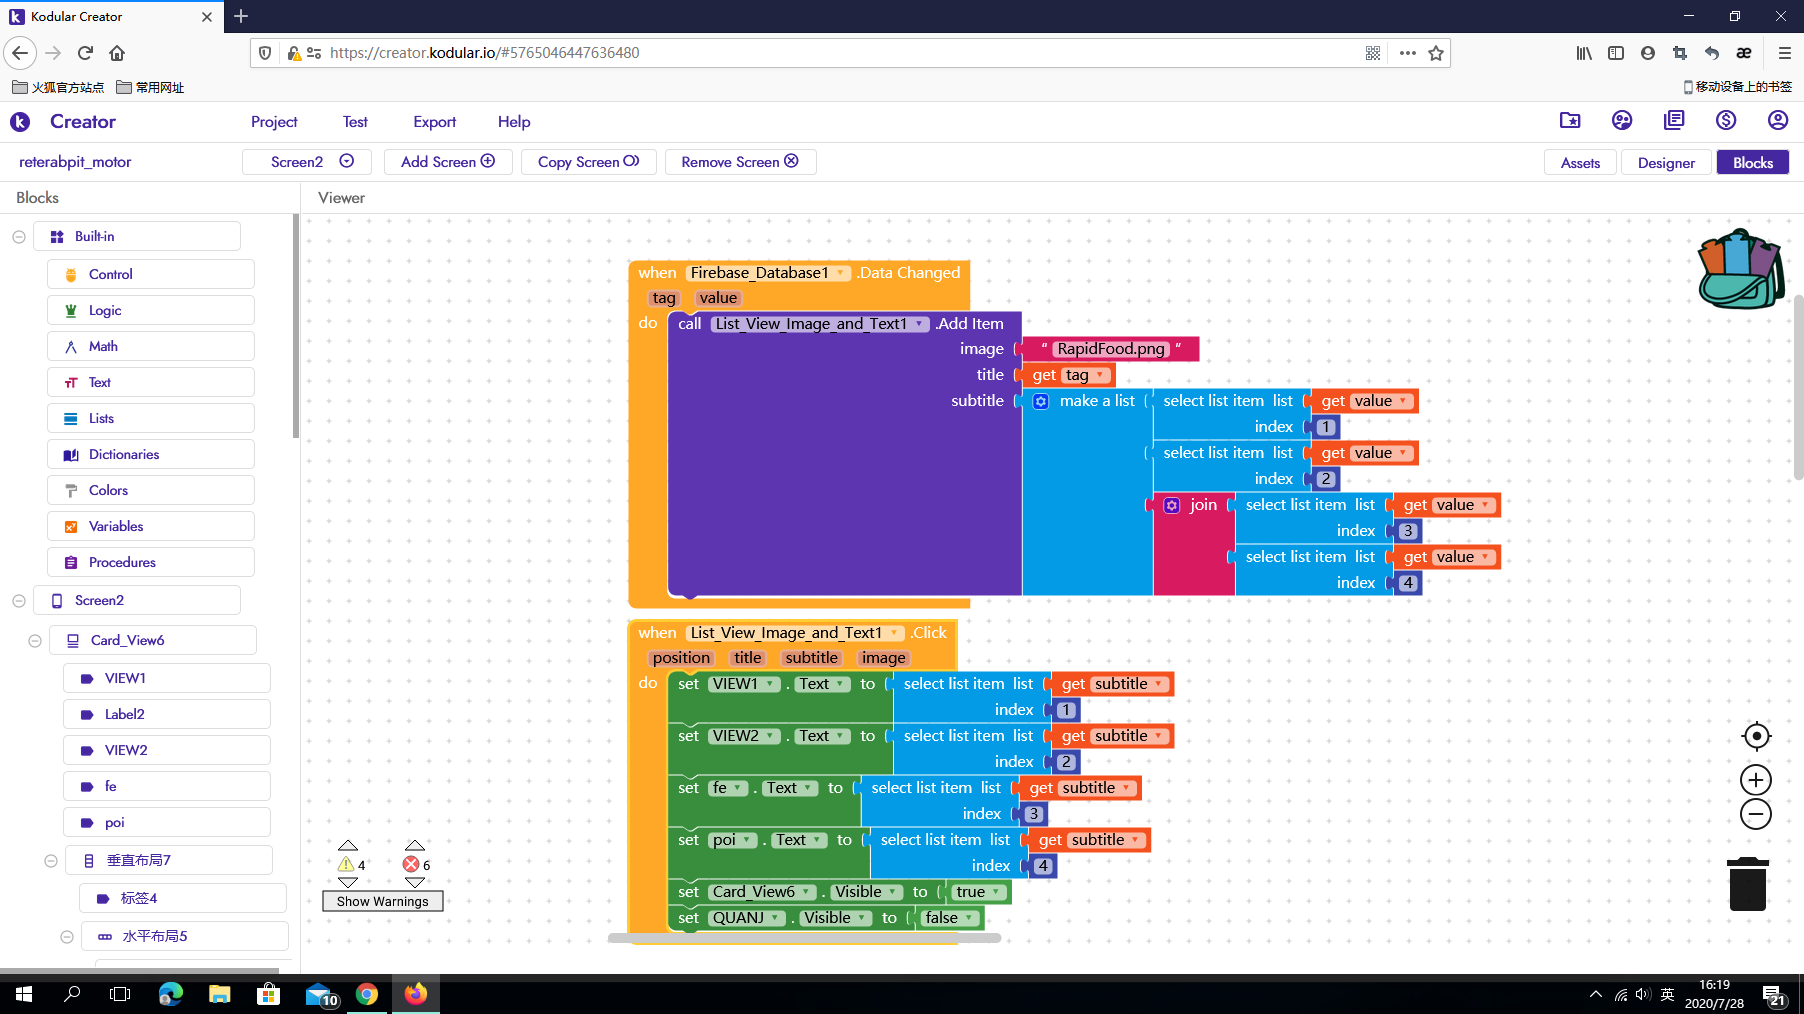This screenshot has width=1804, height=1014.
Task: Click the mutator gear on the make a list block
Action: [1041, 401]
